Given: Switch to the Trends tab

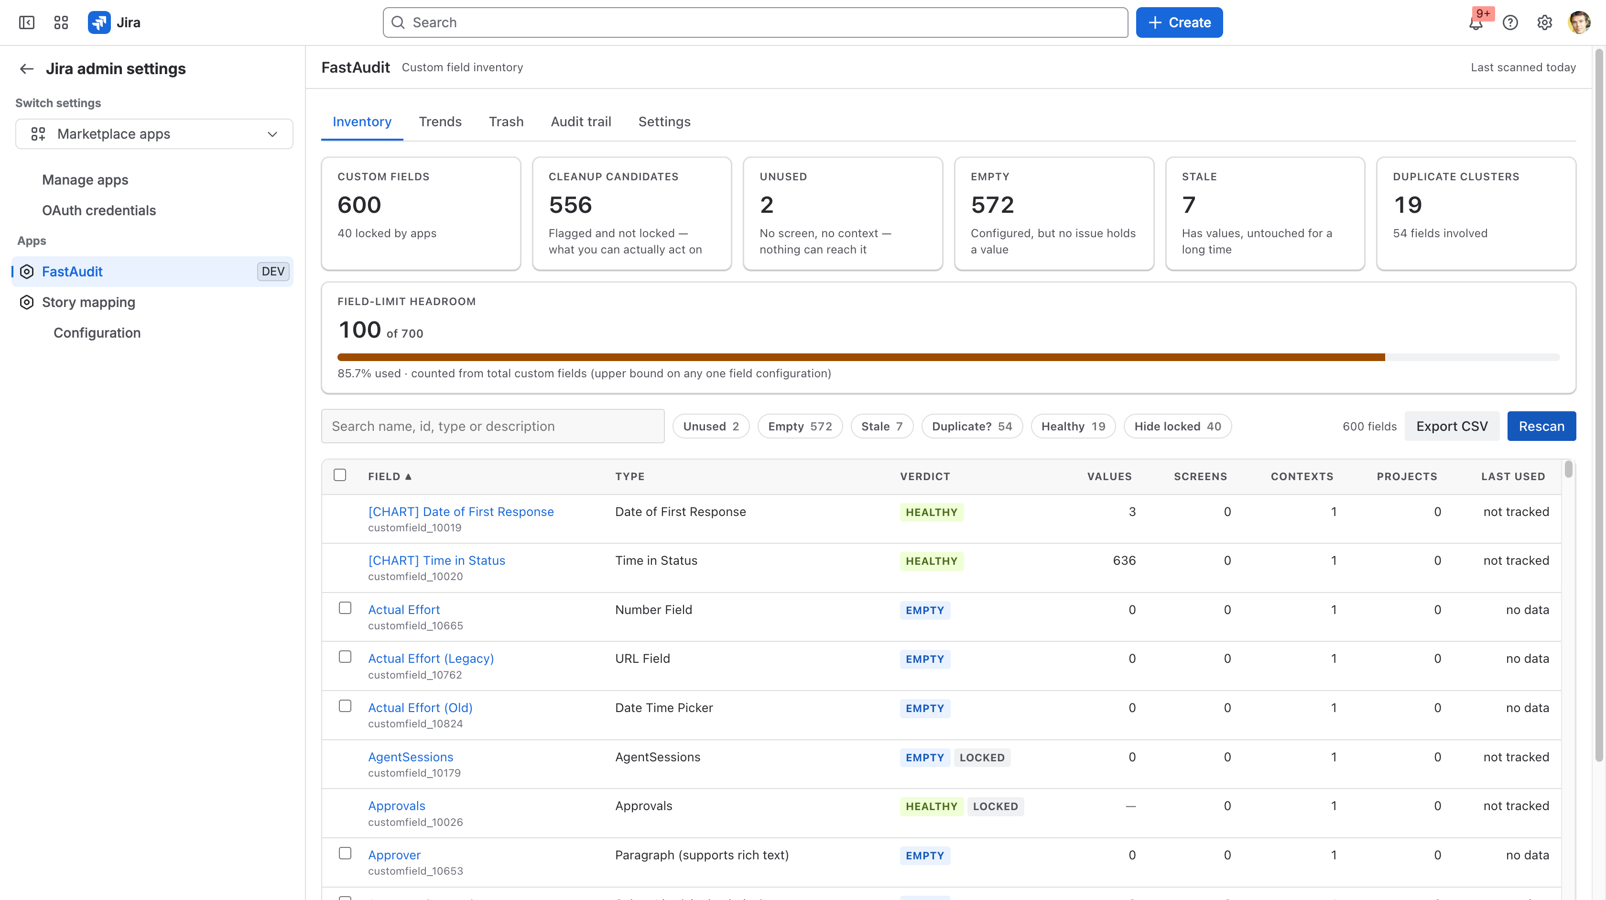Looking at the screenshot, I should point(440,122).
